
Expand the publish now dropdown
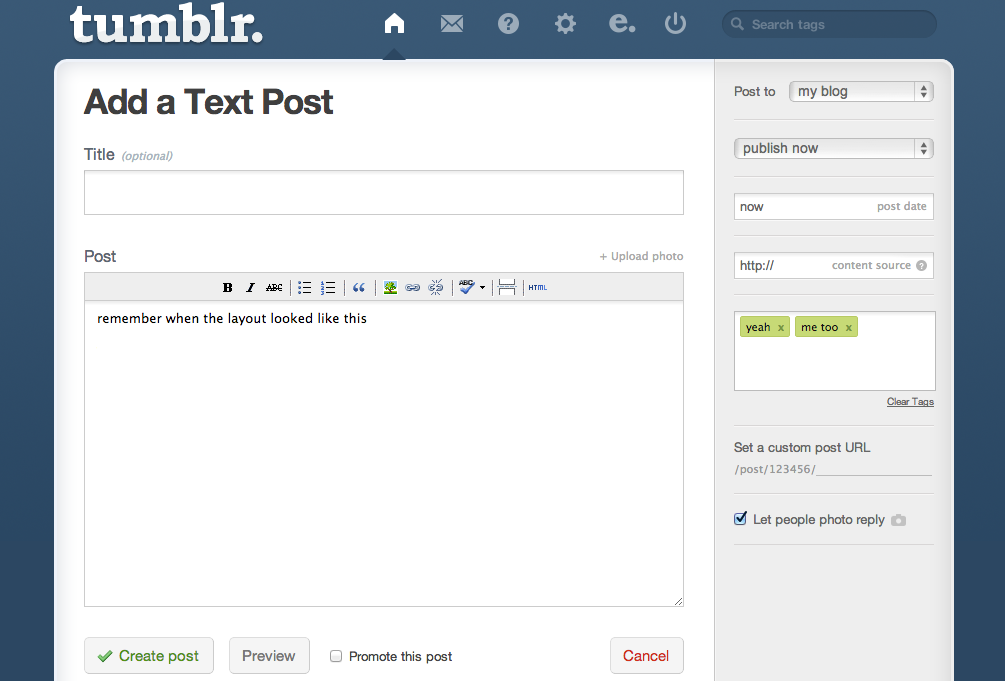(833, 149)
